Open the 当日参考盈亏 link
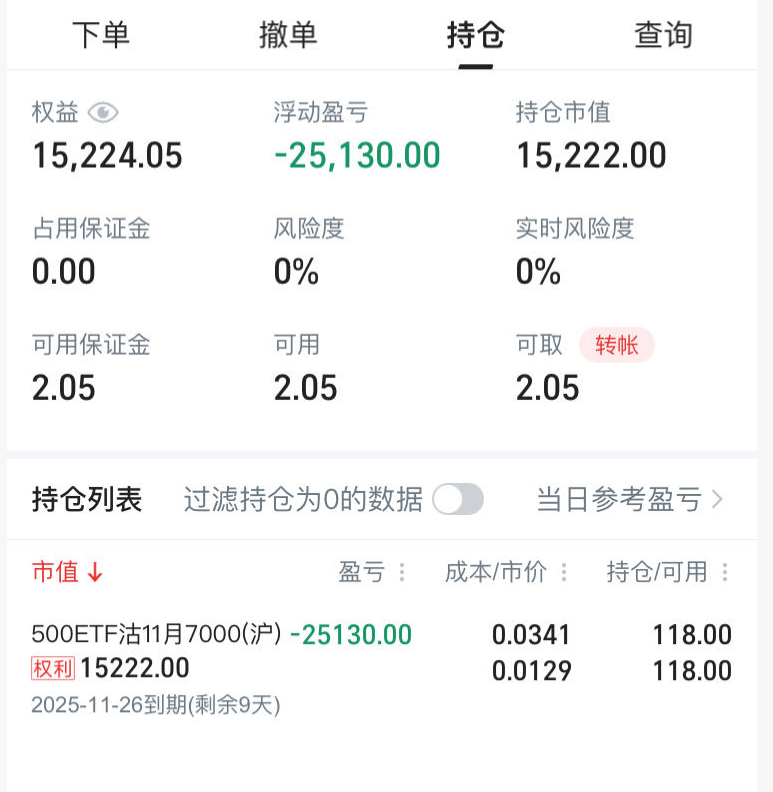 (619, 499)
